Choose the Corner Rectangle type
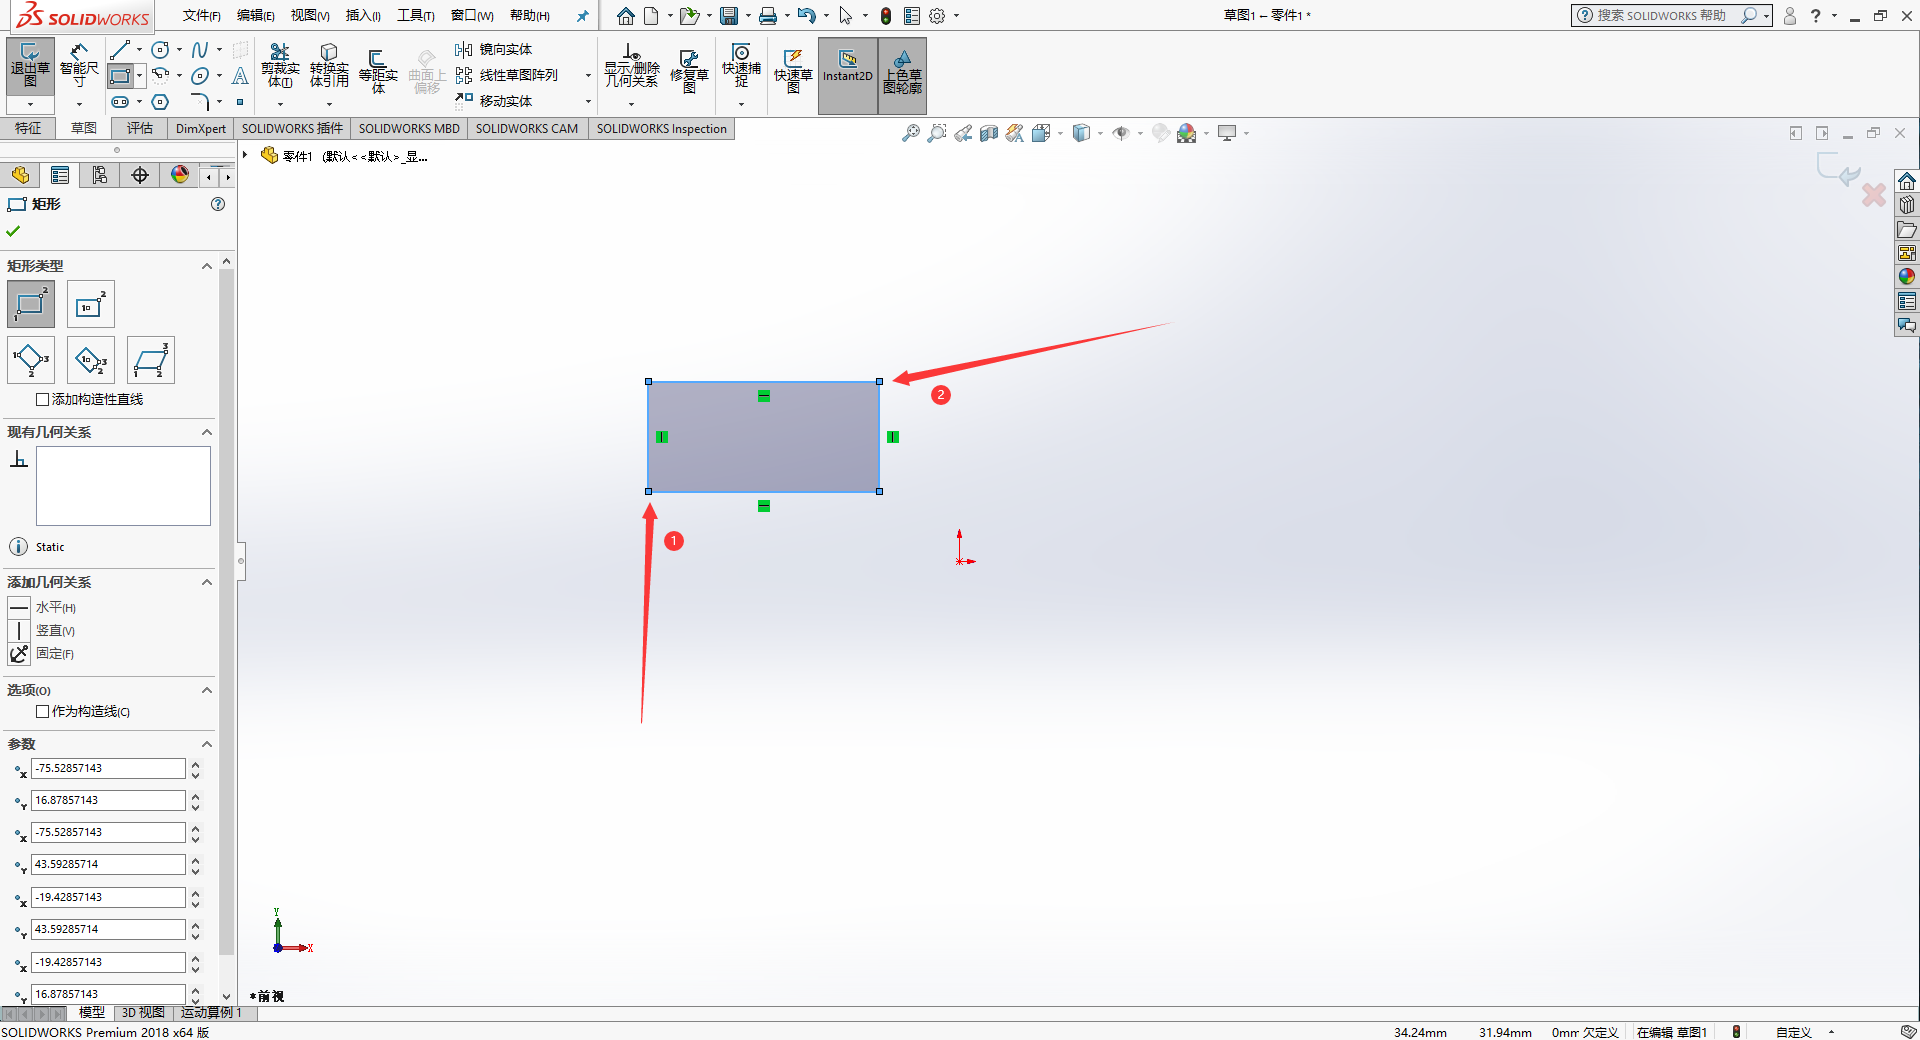 (31, 304)
